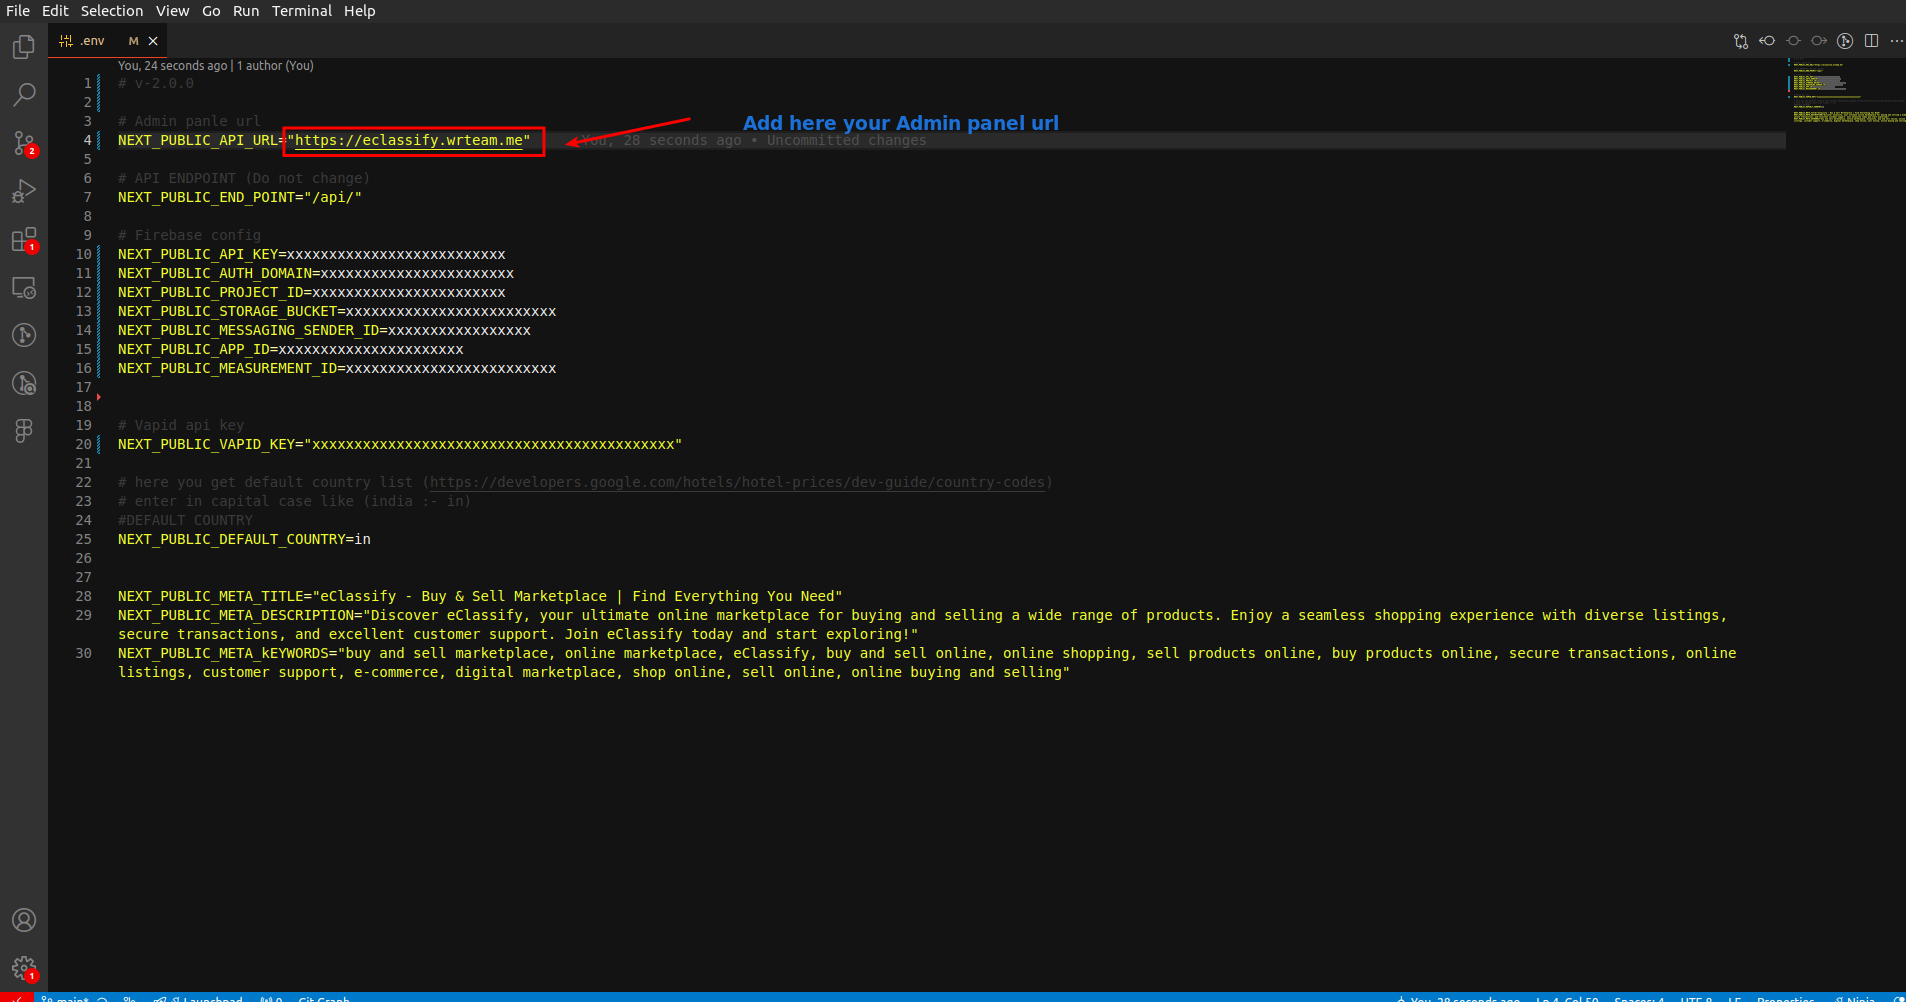Open the Run and Debug view
The width and height of the screenshot is (1906, 1002).
(x=24, y=191)
